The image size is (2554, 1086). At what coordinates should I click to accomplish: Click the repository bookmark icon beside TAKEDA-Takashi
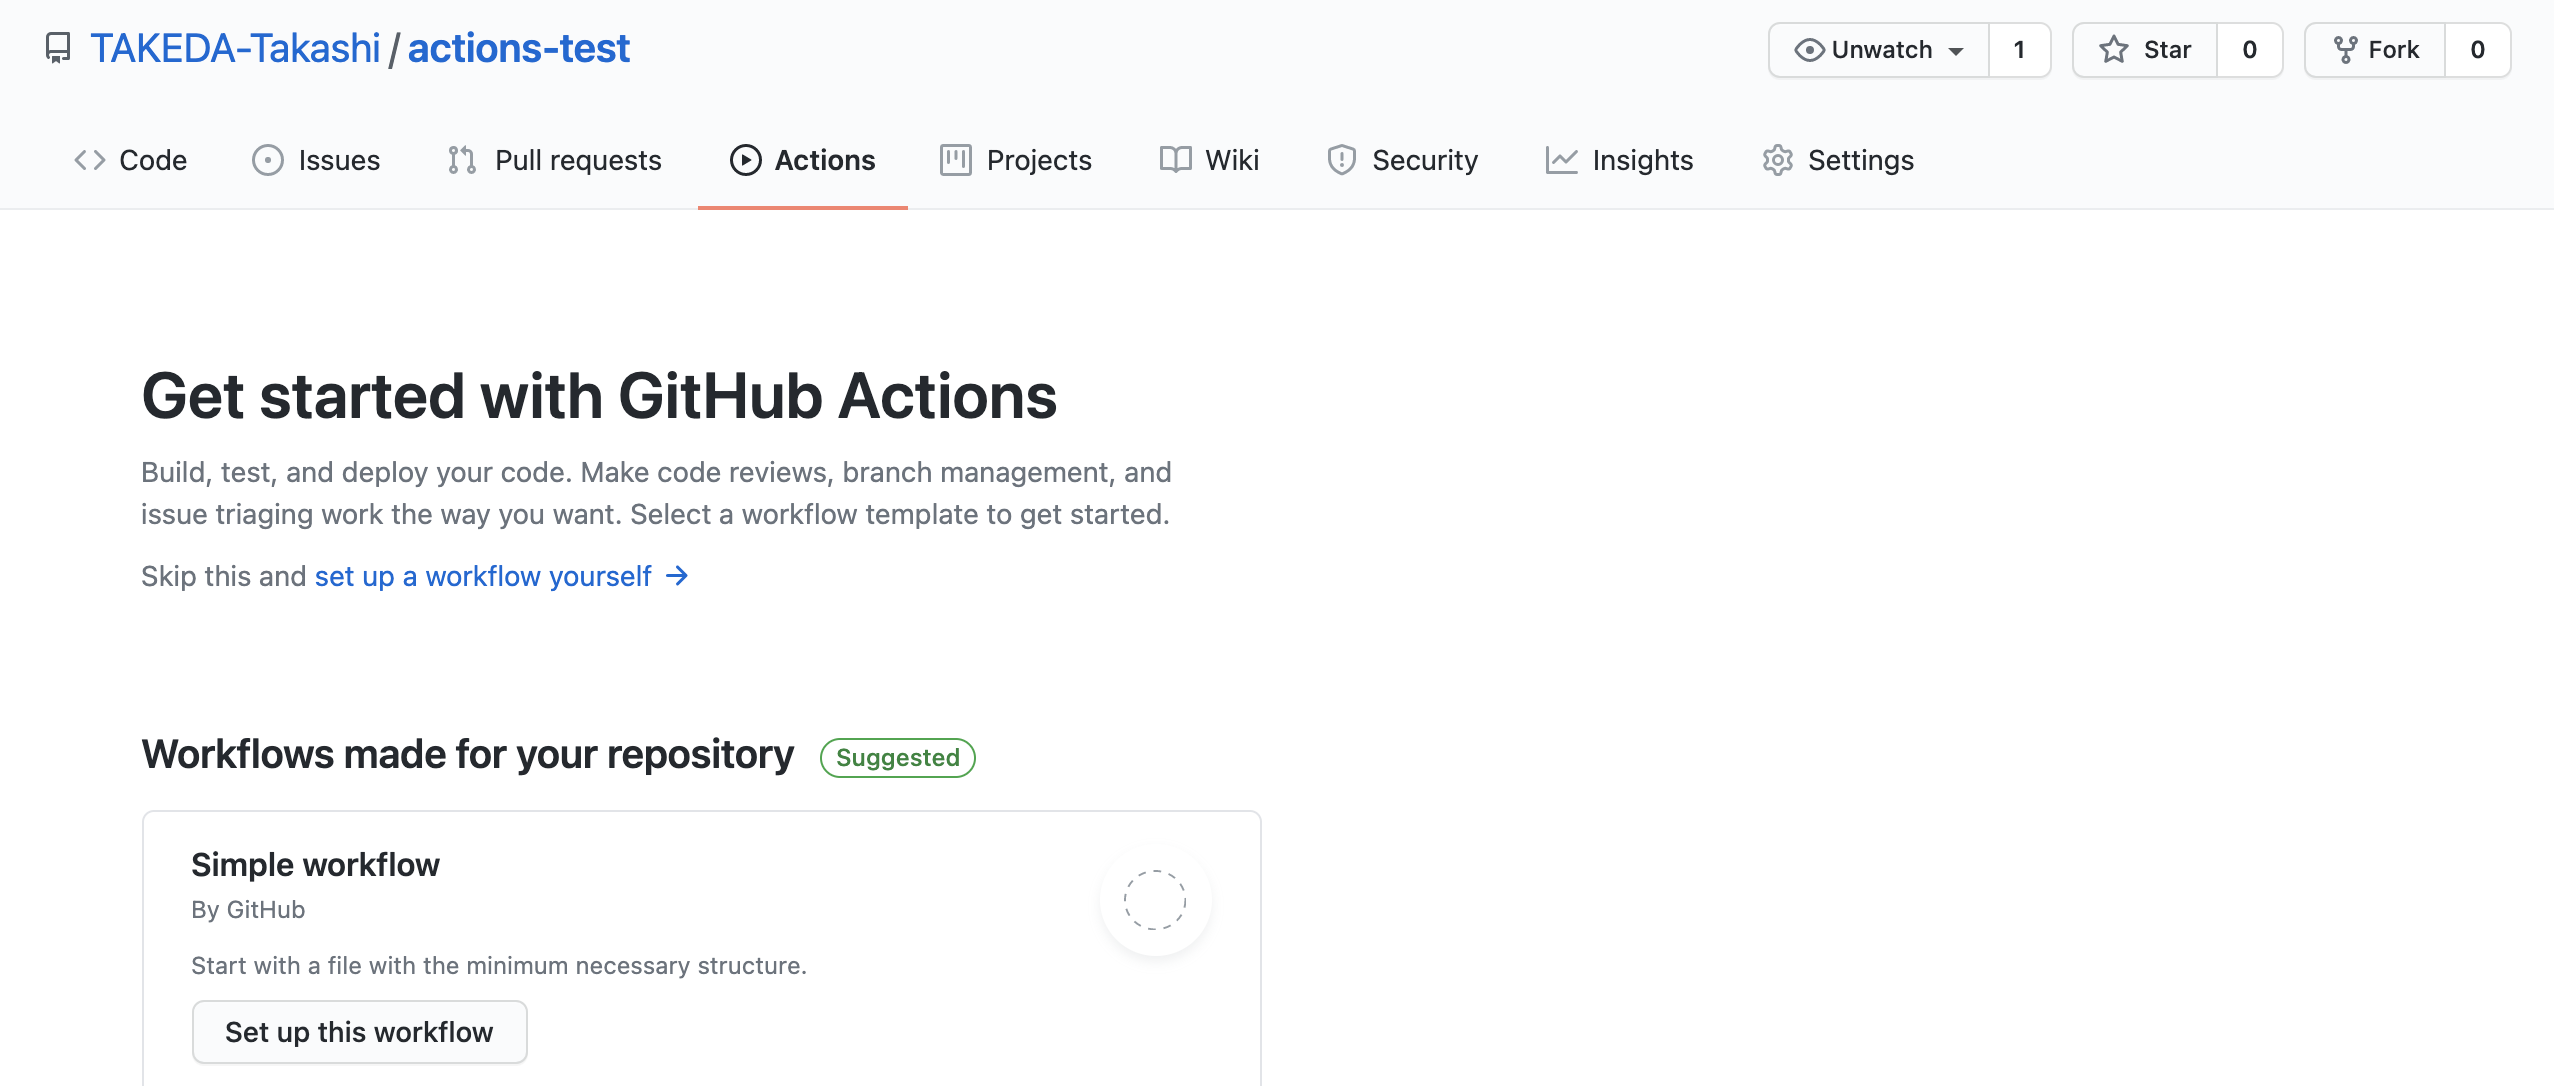[x=57, y=47]
